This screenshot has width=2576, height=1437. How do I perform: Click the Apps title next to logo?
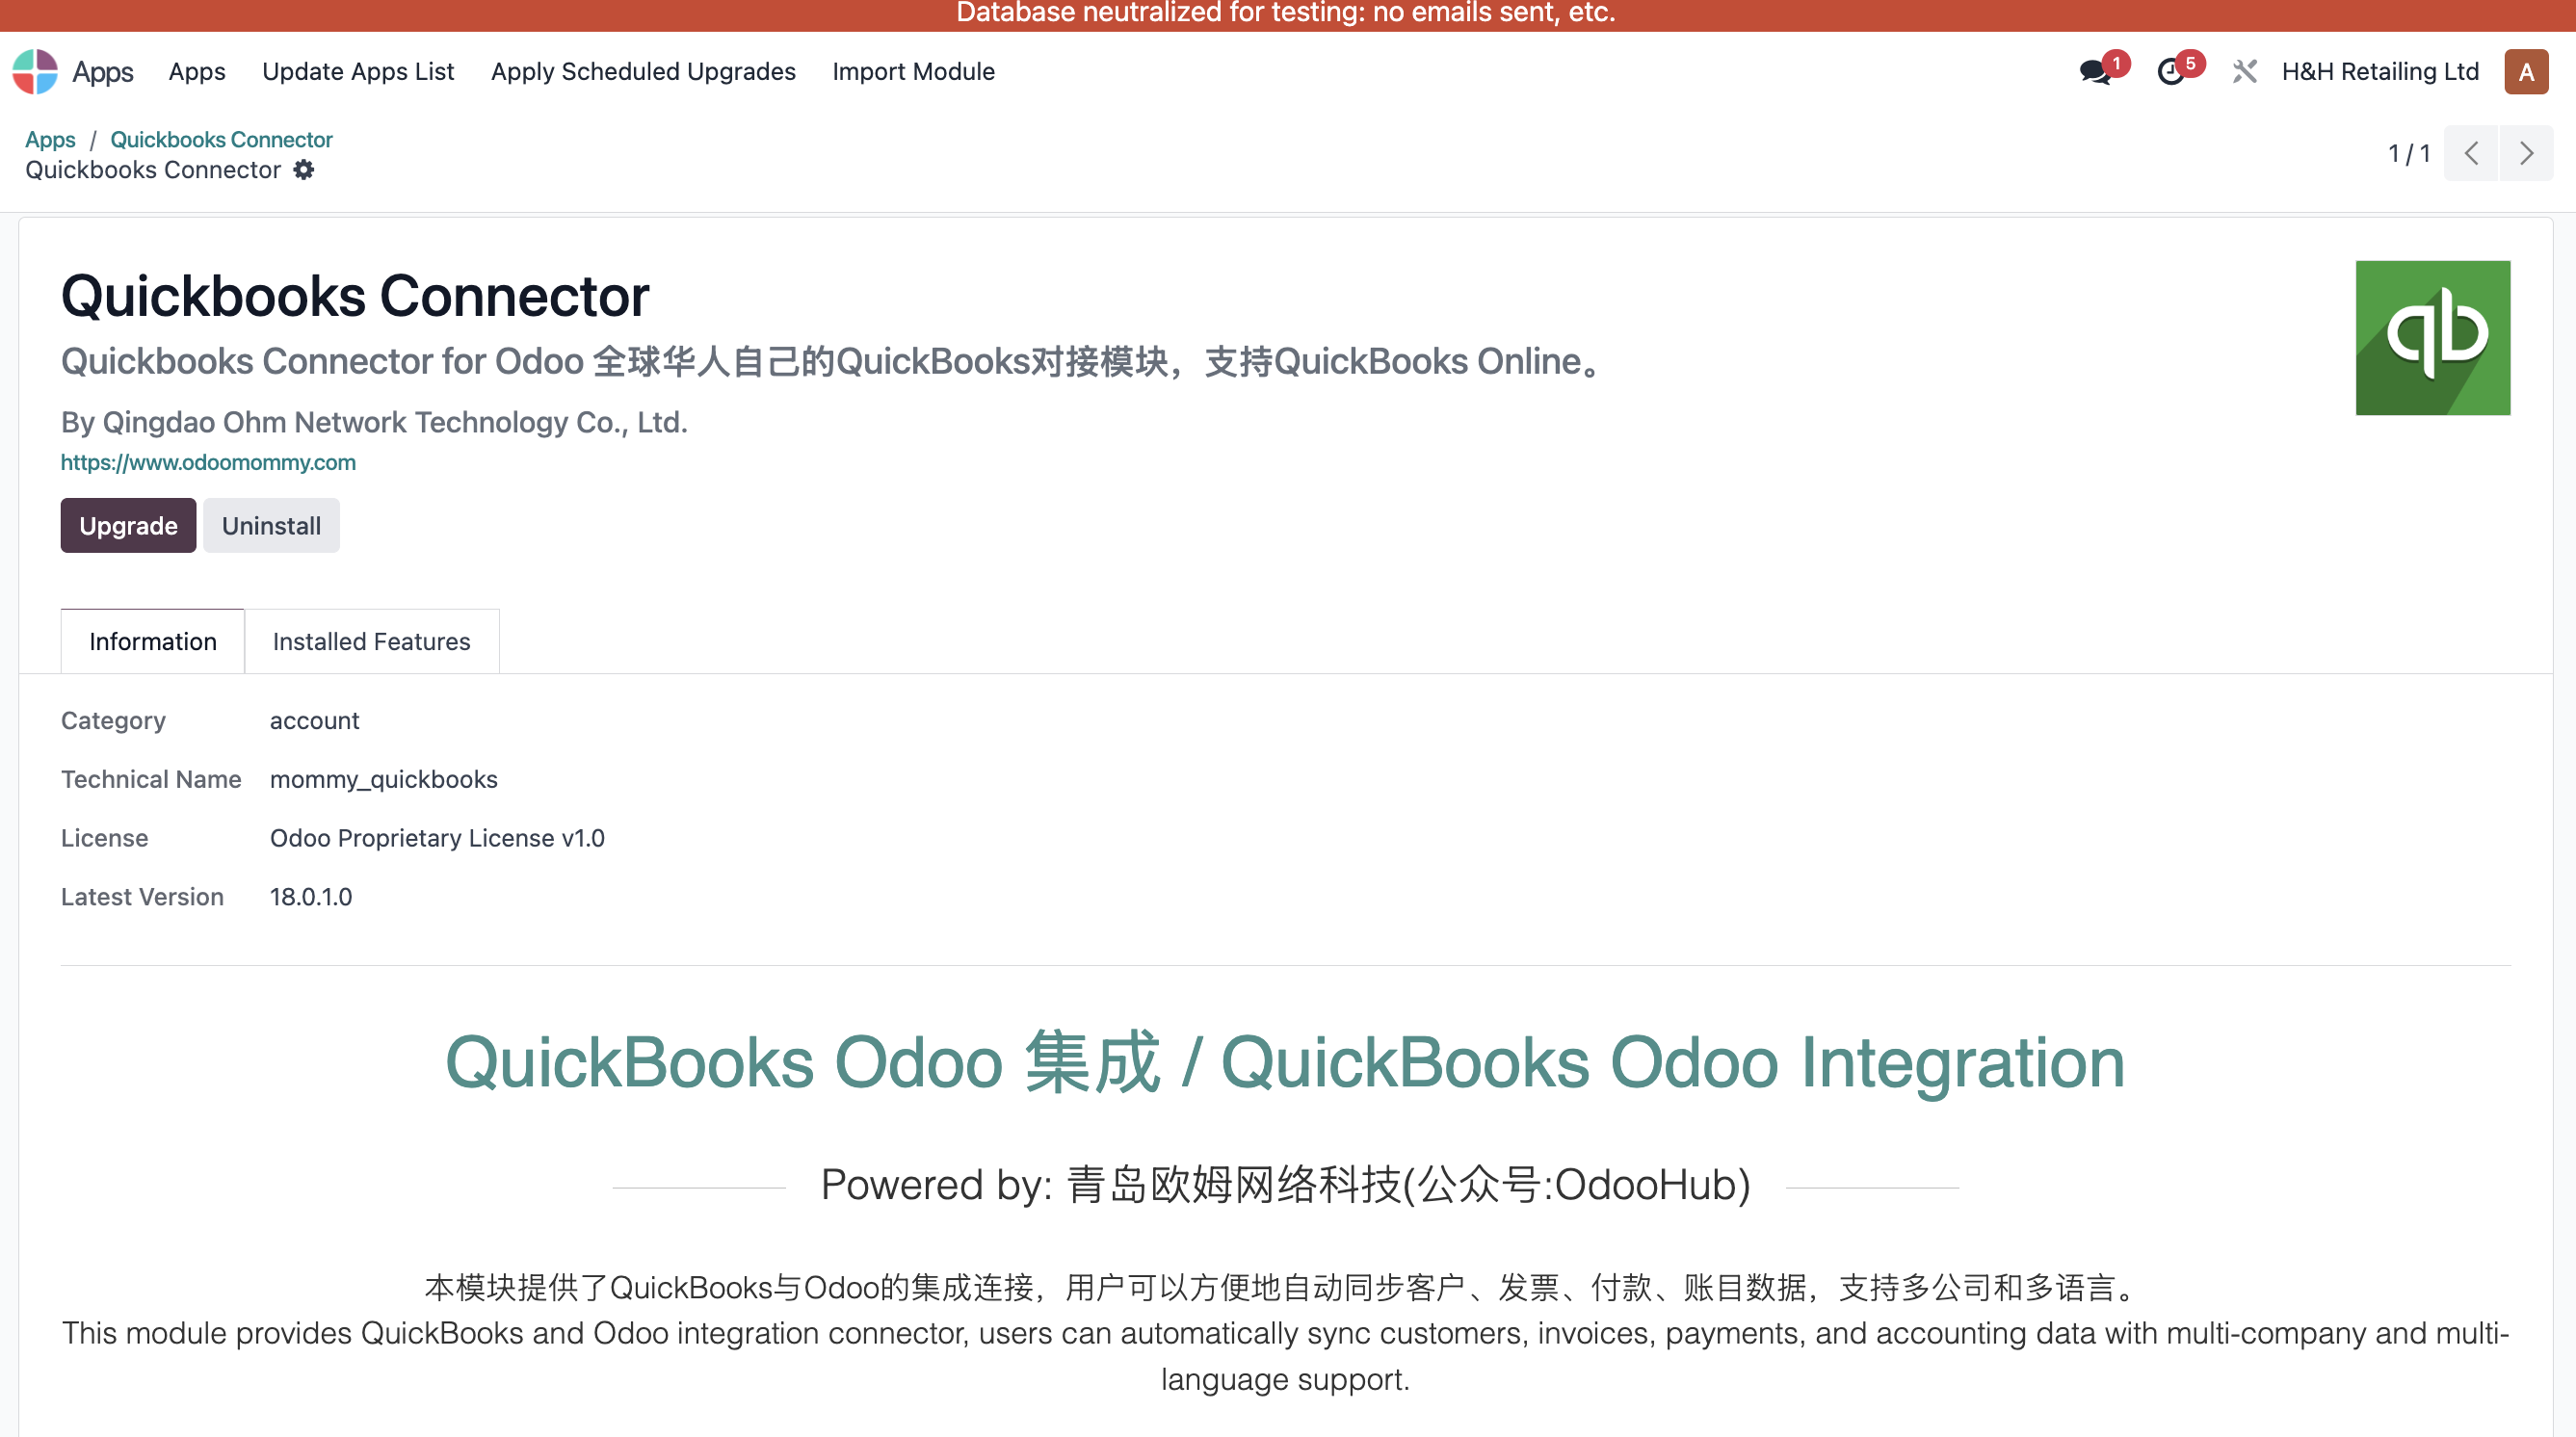tap(103, 72)
